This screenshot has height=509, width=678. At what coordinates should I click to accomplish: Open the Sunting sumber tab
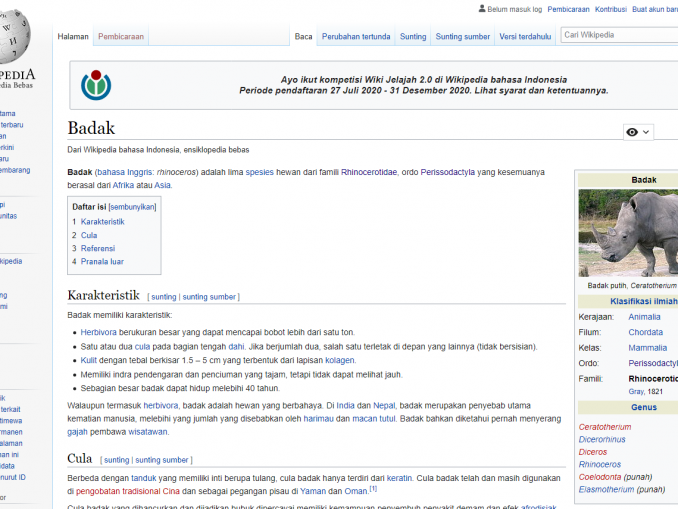click(463, 37)
